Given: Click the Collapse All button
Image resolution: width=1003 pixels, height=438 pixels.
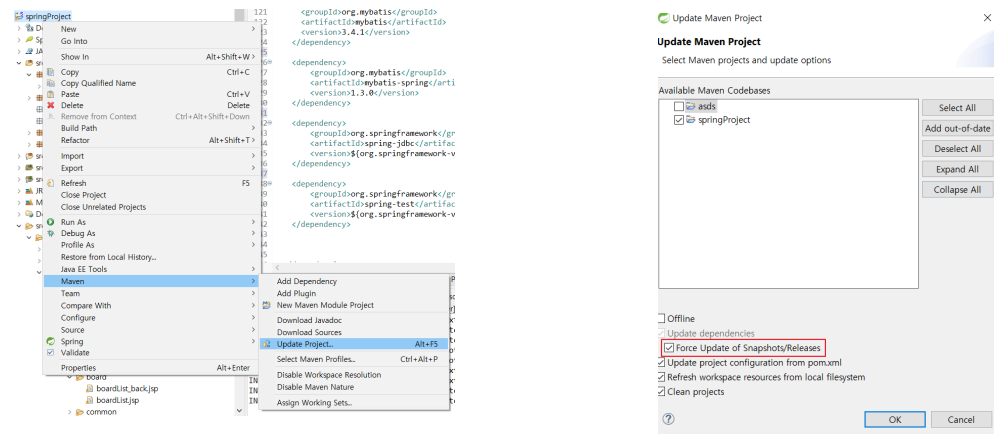Looking at the screenshot, I should 958,190.
